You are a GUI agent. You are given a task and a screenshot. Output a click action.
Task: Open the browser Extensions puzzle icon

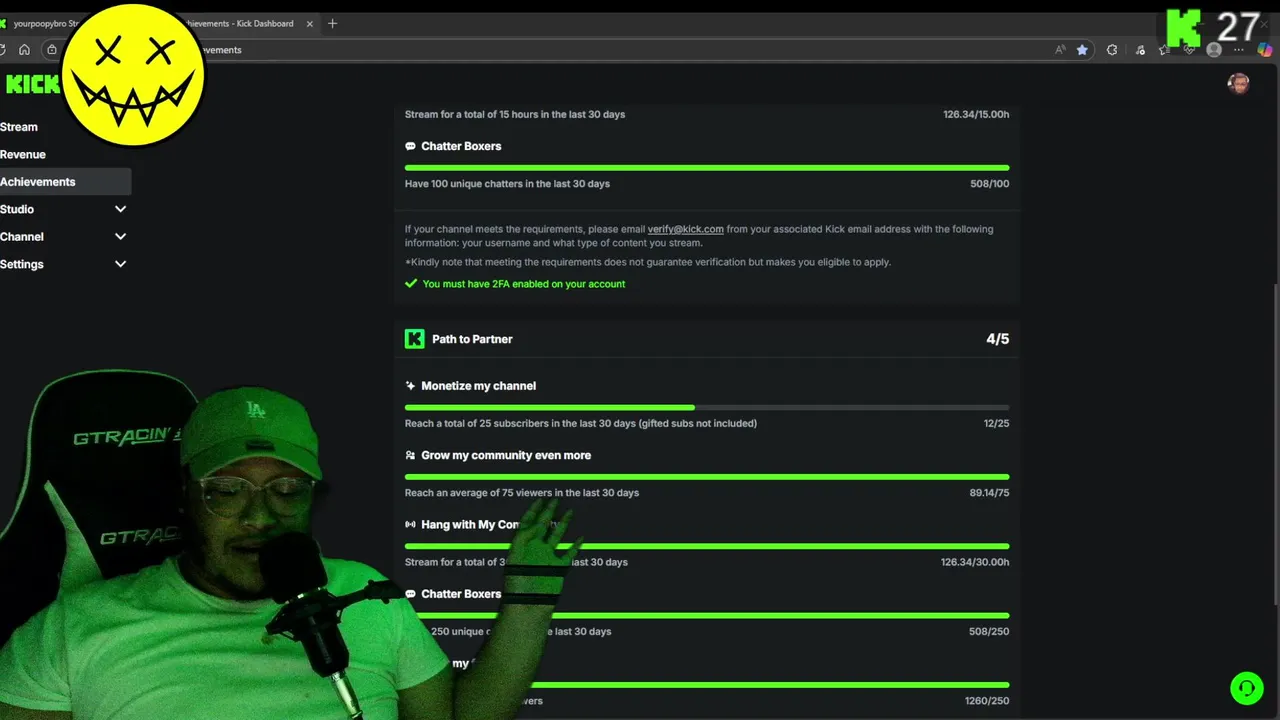click(x=1112, y=50)
